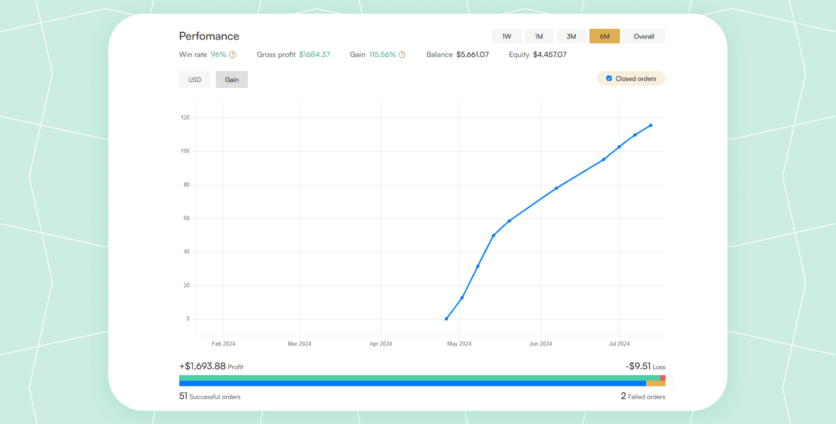Select the 1W time range
This screenshot has height=424, width=836.
[507, 36]
